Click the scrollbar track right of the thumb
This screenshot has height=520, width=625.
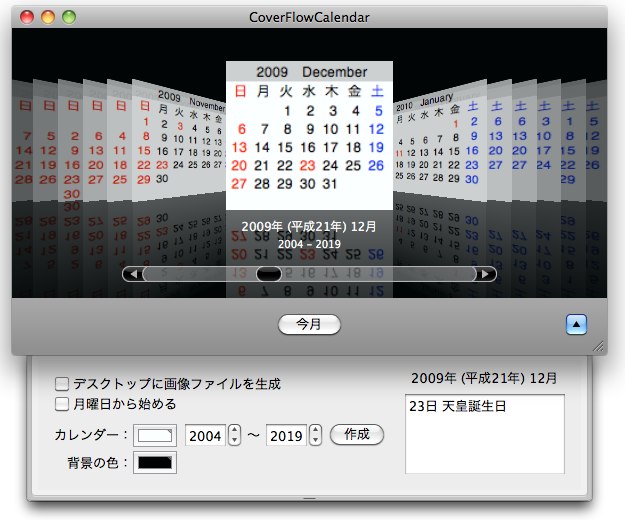[x=379, y=274]
